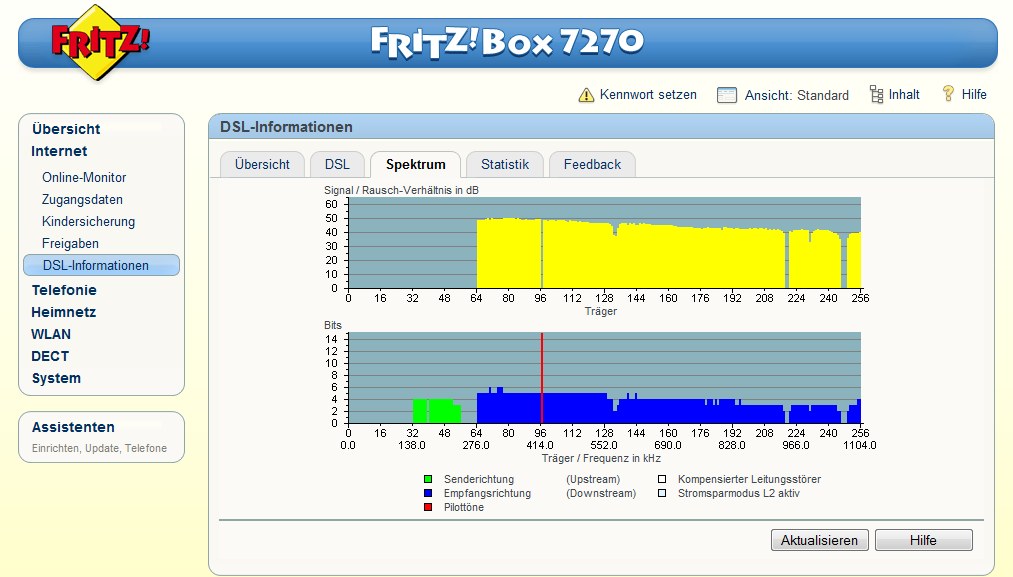Select the Spektrum tab
Screen dimensions: 1013x577
click(415, 164)
